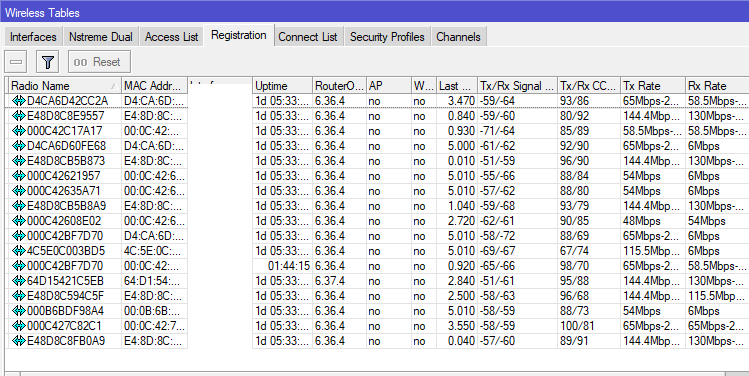Sort by Tx/Rx Signal column header
749x376 pixels.
[517, 86]
